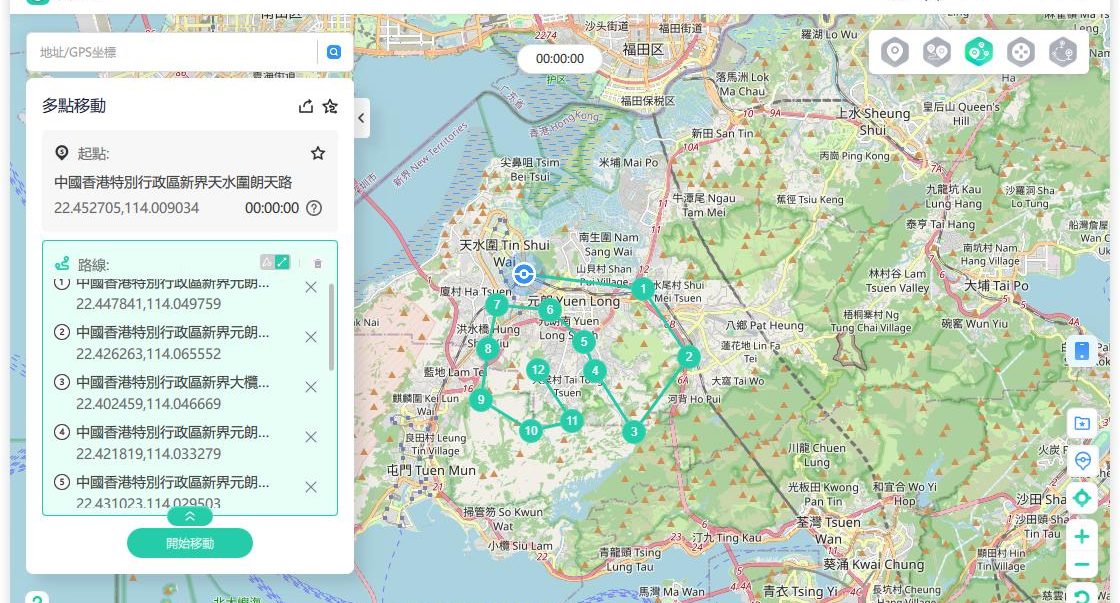
Task: Select the jump teleport mode icon
Action: point(1062,52)
